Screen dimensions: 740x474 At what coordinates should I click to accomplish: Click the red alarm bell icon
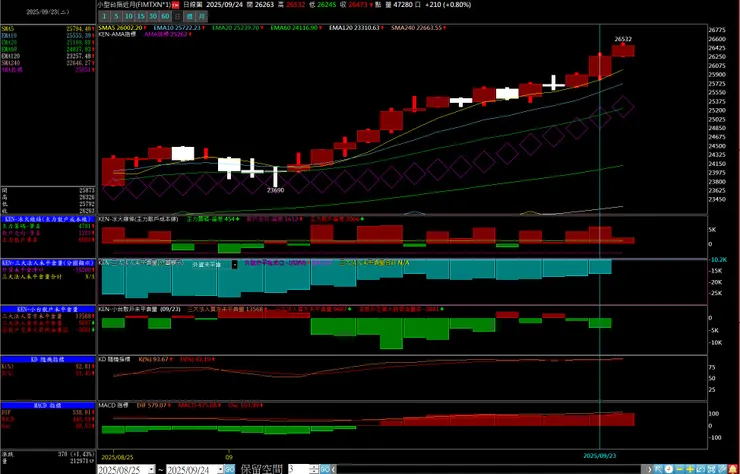point(733,470)
